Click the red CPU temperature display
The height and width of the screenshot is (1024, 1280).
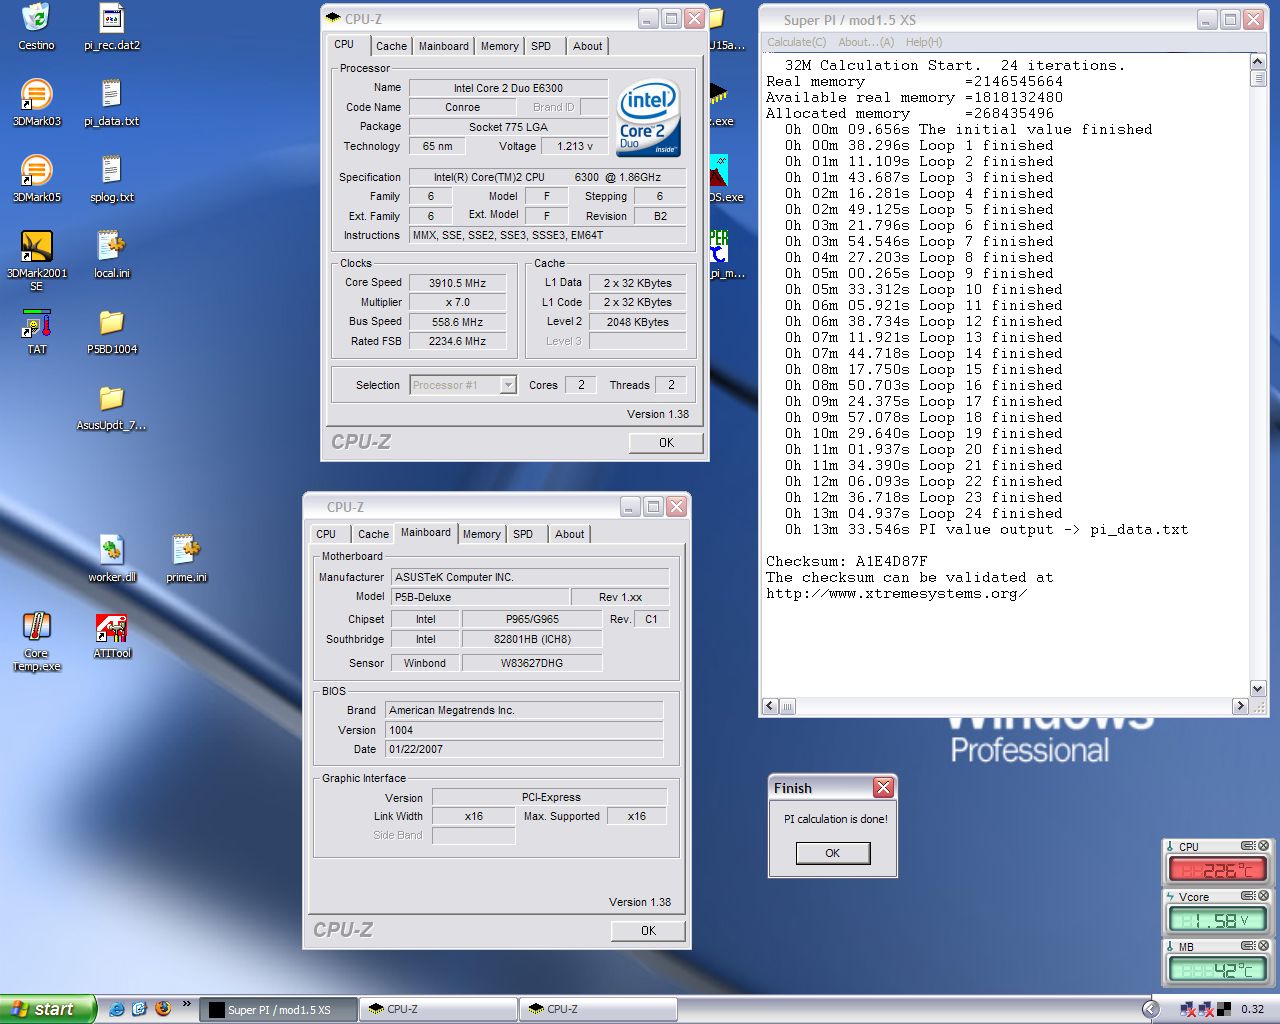coord(1217,870)
